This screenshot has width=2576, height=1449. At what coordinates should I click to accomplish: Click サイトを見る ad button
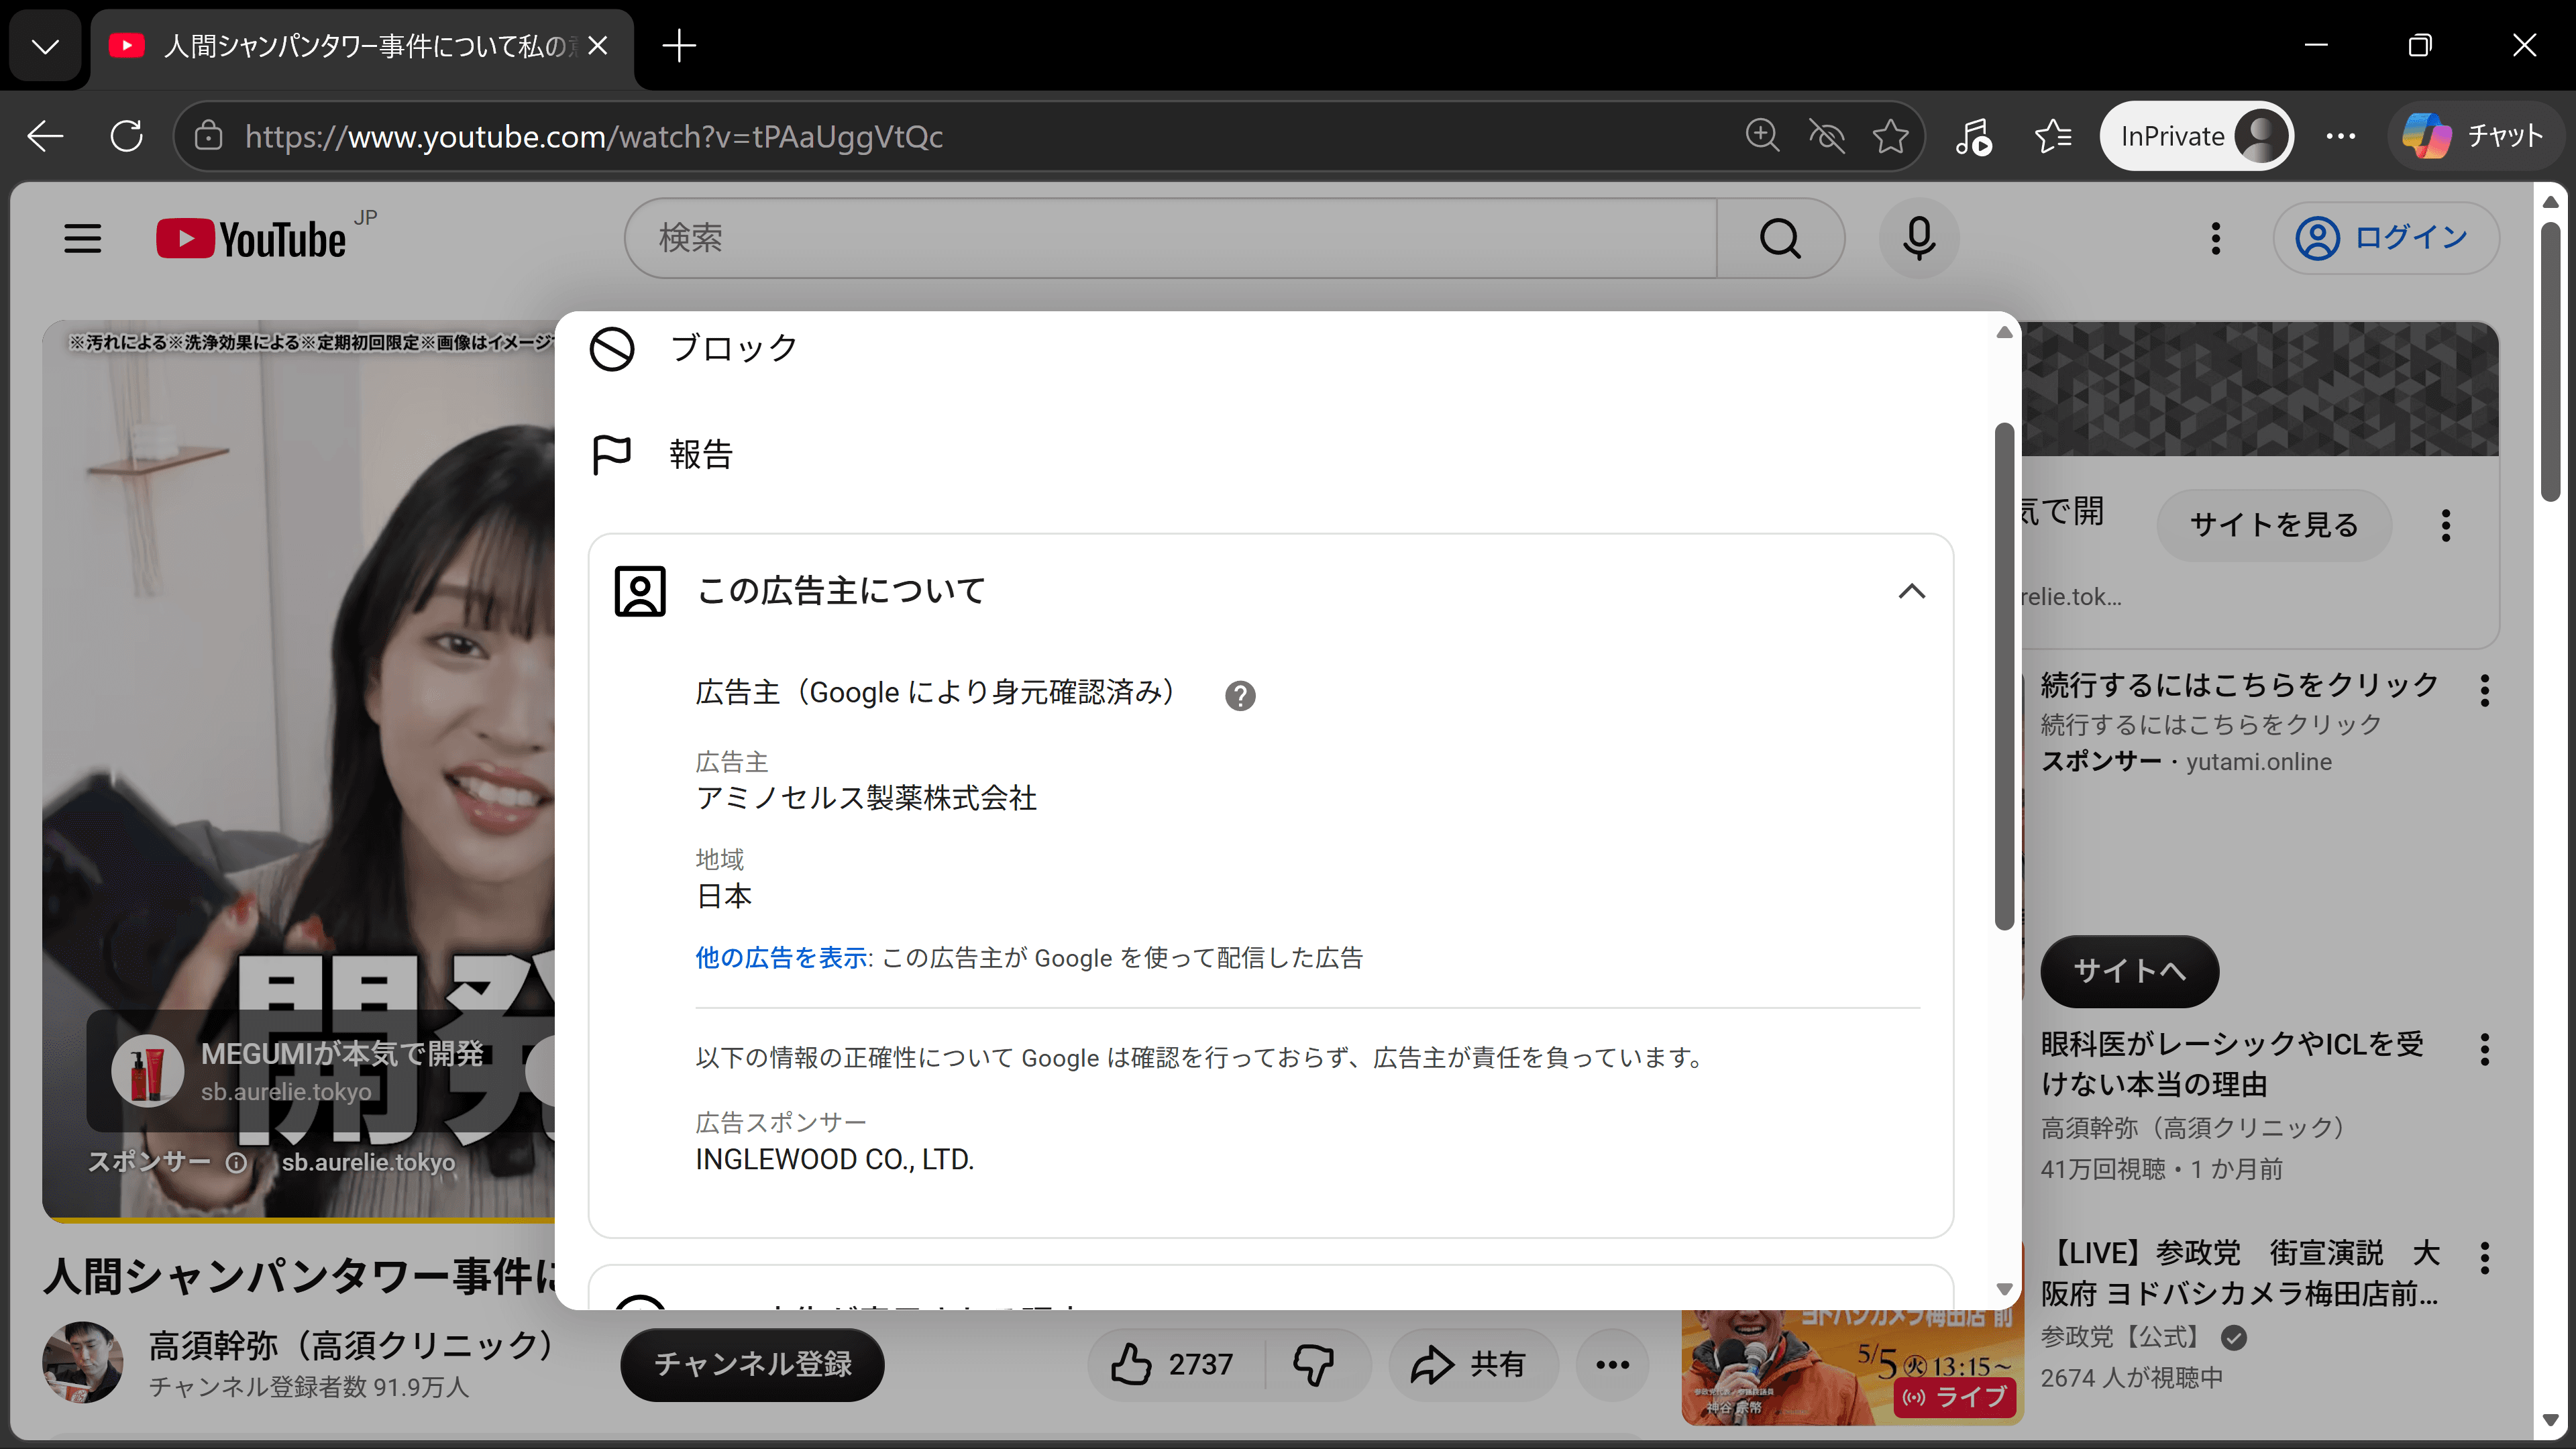click(x=2274, y=525)
